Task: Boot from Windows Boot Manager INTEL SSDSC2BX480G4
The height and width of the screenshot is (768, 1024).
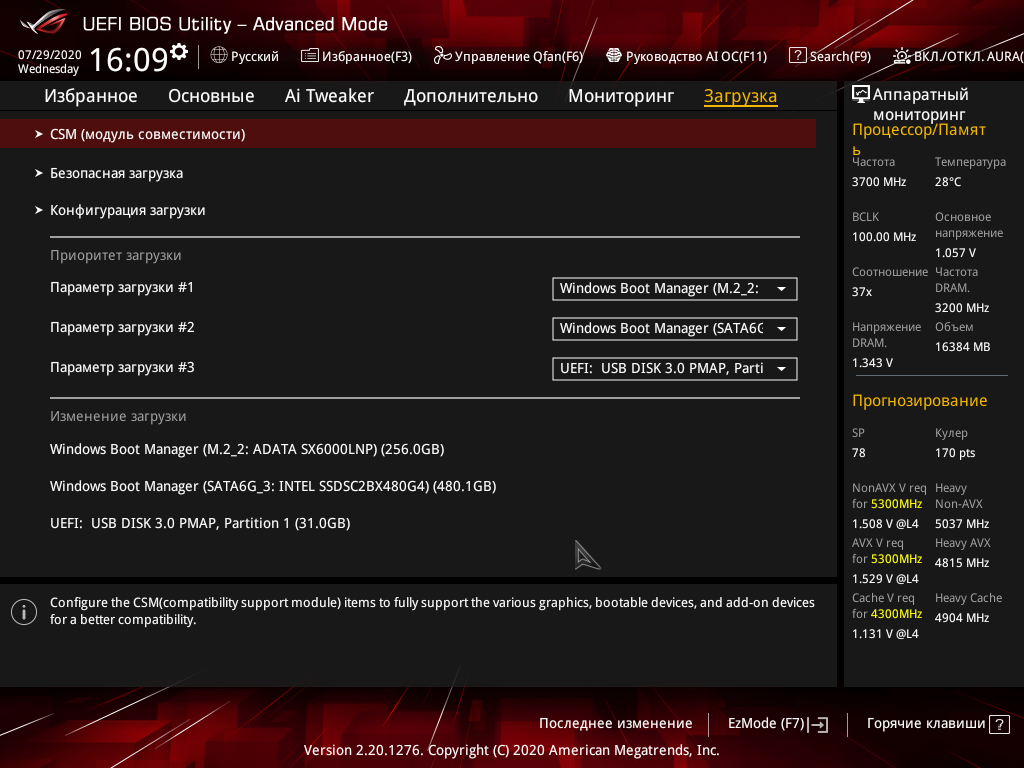Action: pyautogui.click(x=273, y=487)
